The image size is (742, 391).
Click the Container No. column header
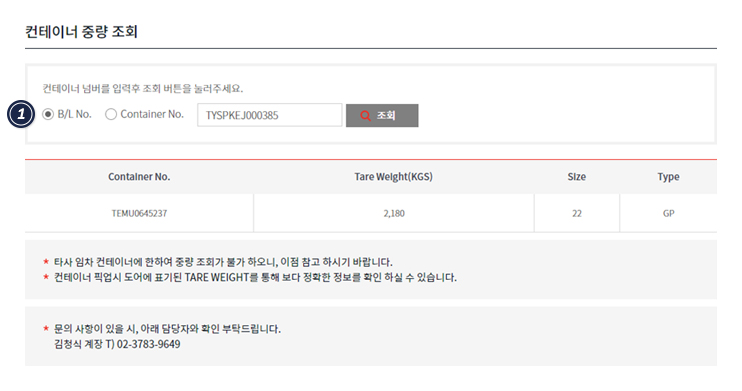pos(139,177)
